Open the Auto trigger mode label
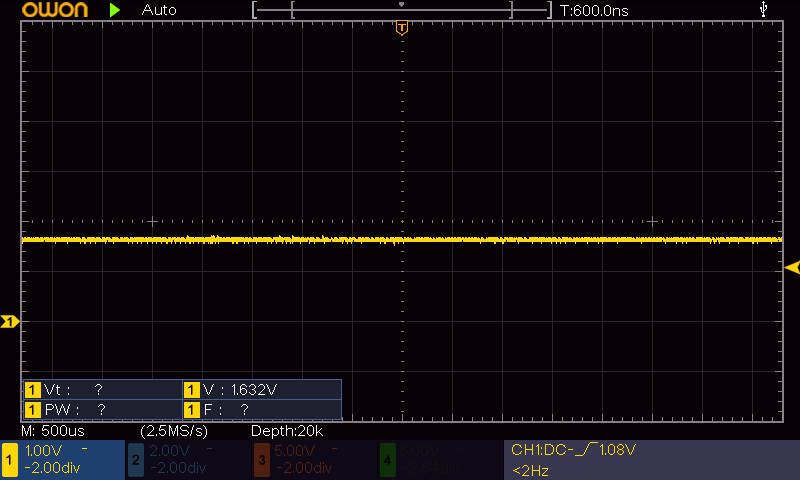Image resolution: width=800 pixels, height=480 pixels. (160, 10)
